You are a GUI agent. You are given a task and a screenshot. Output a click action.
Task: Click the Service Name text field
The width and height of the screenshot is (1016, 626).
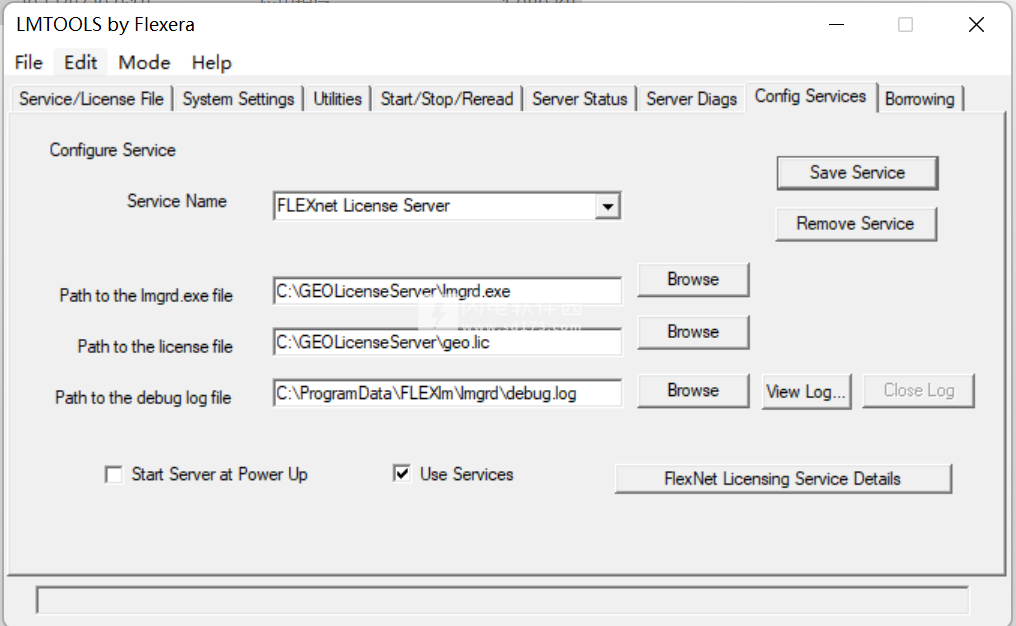coord(435,206)
